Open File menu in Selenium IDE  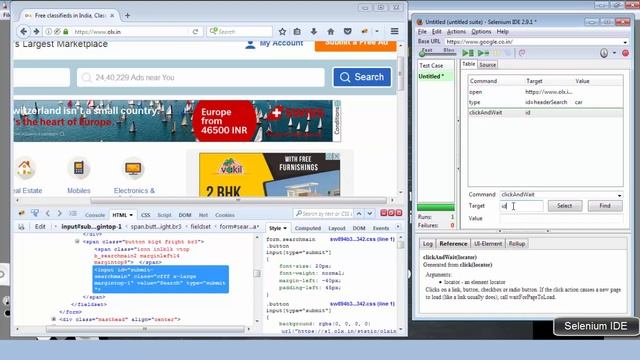[422, 31]
